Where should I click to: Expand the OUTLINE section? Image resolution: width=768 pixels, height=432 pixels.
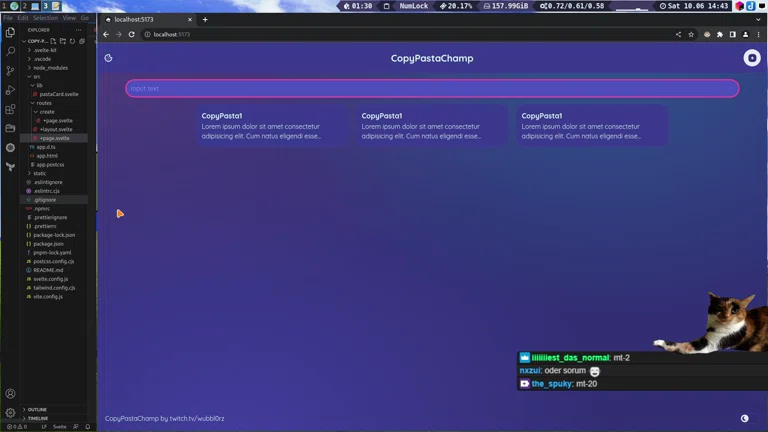pyautogui.click(x=37, y=409)
